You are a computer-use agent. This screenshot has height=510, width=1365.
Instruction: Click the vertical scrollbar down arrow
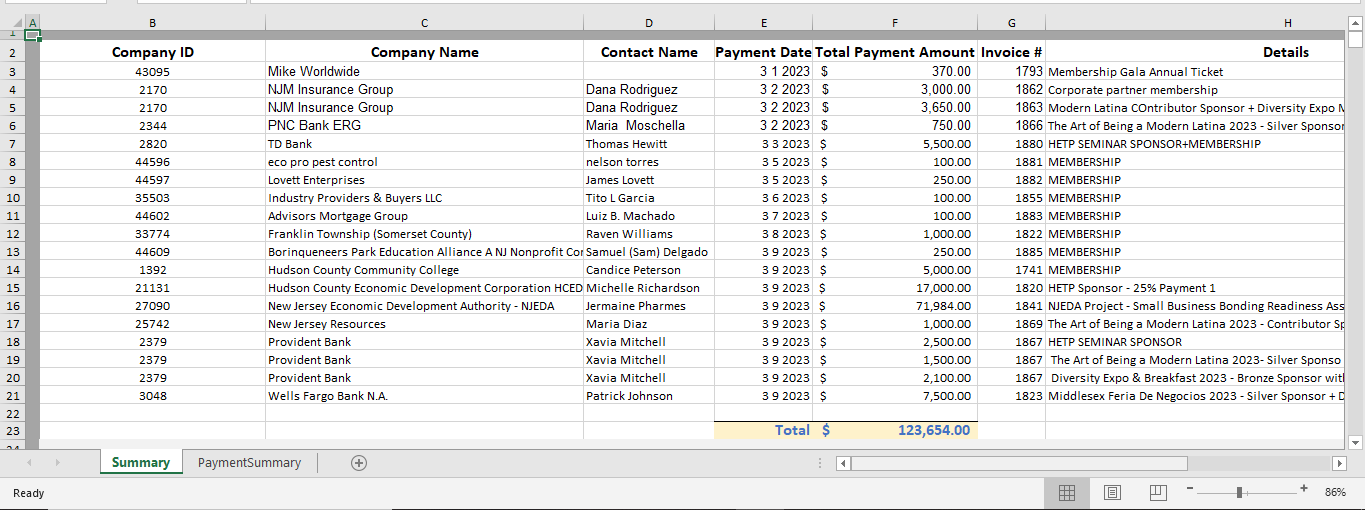[1356, 442]
